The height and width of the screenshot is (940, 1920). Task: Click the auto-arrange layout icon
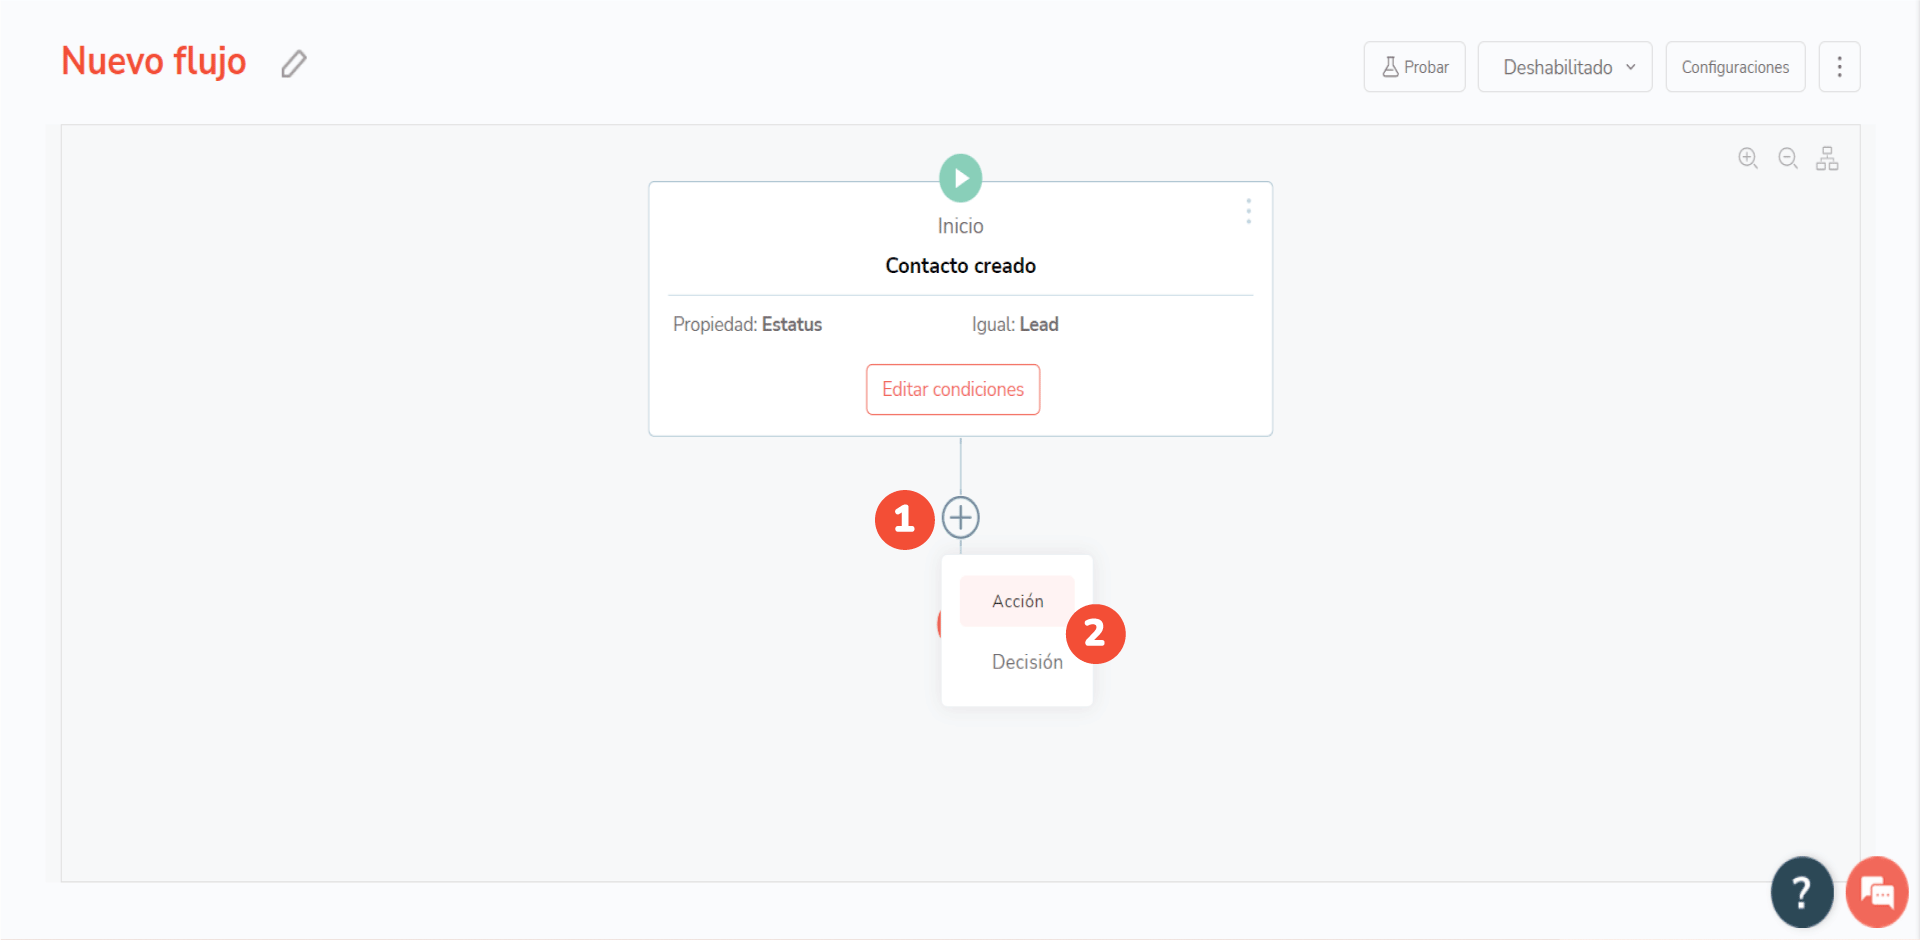coord(1827,158)
